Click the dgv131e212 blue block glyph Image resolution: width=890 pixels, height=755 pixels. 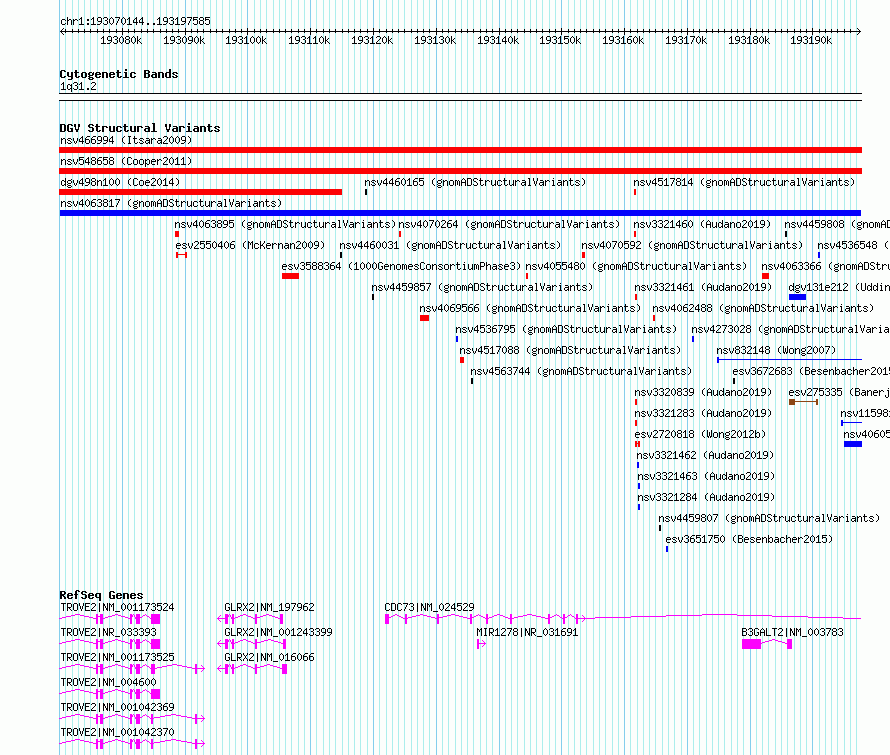tap(797, 297)
